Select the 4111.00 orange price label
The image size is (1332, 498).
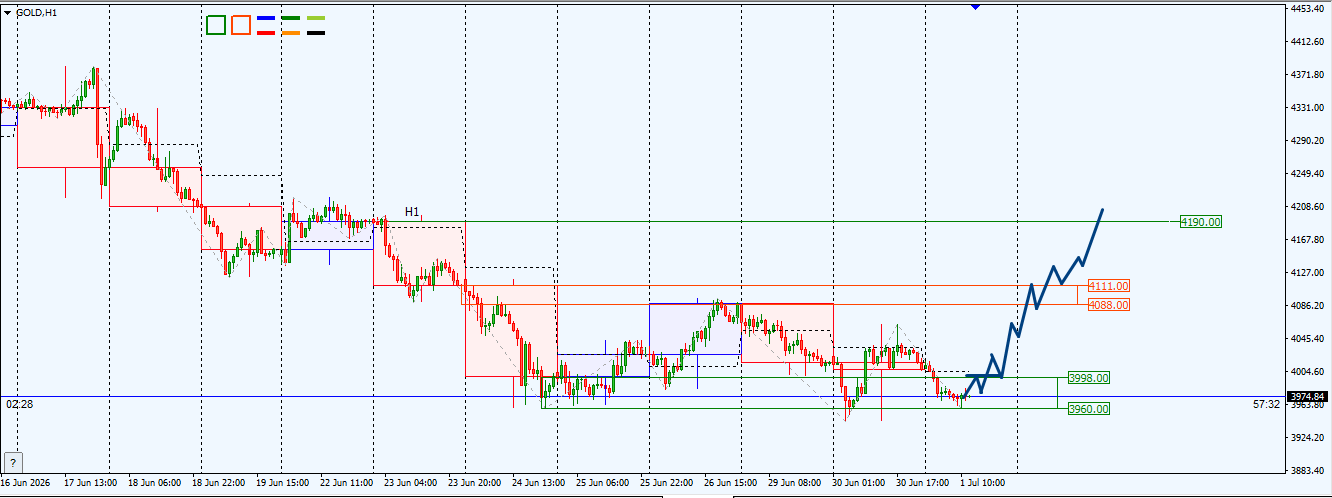(1109, 286)
